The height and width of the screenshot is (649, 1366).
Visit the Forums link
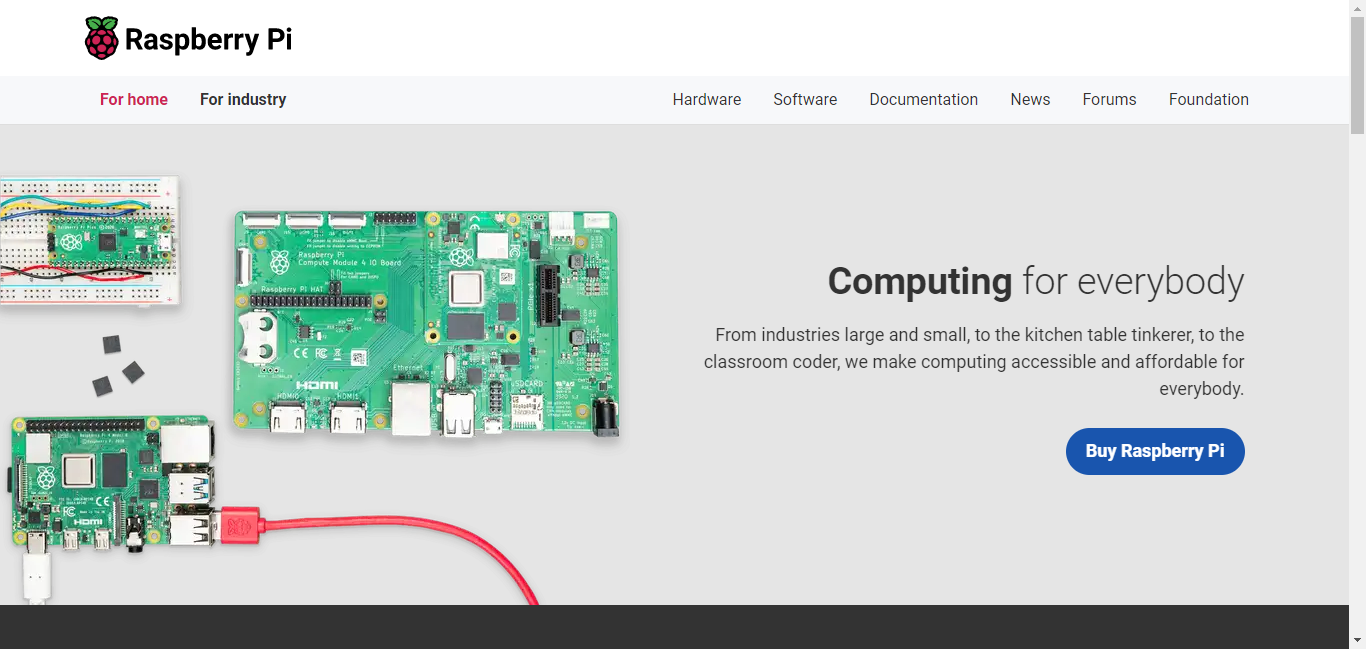point(1109,99)
